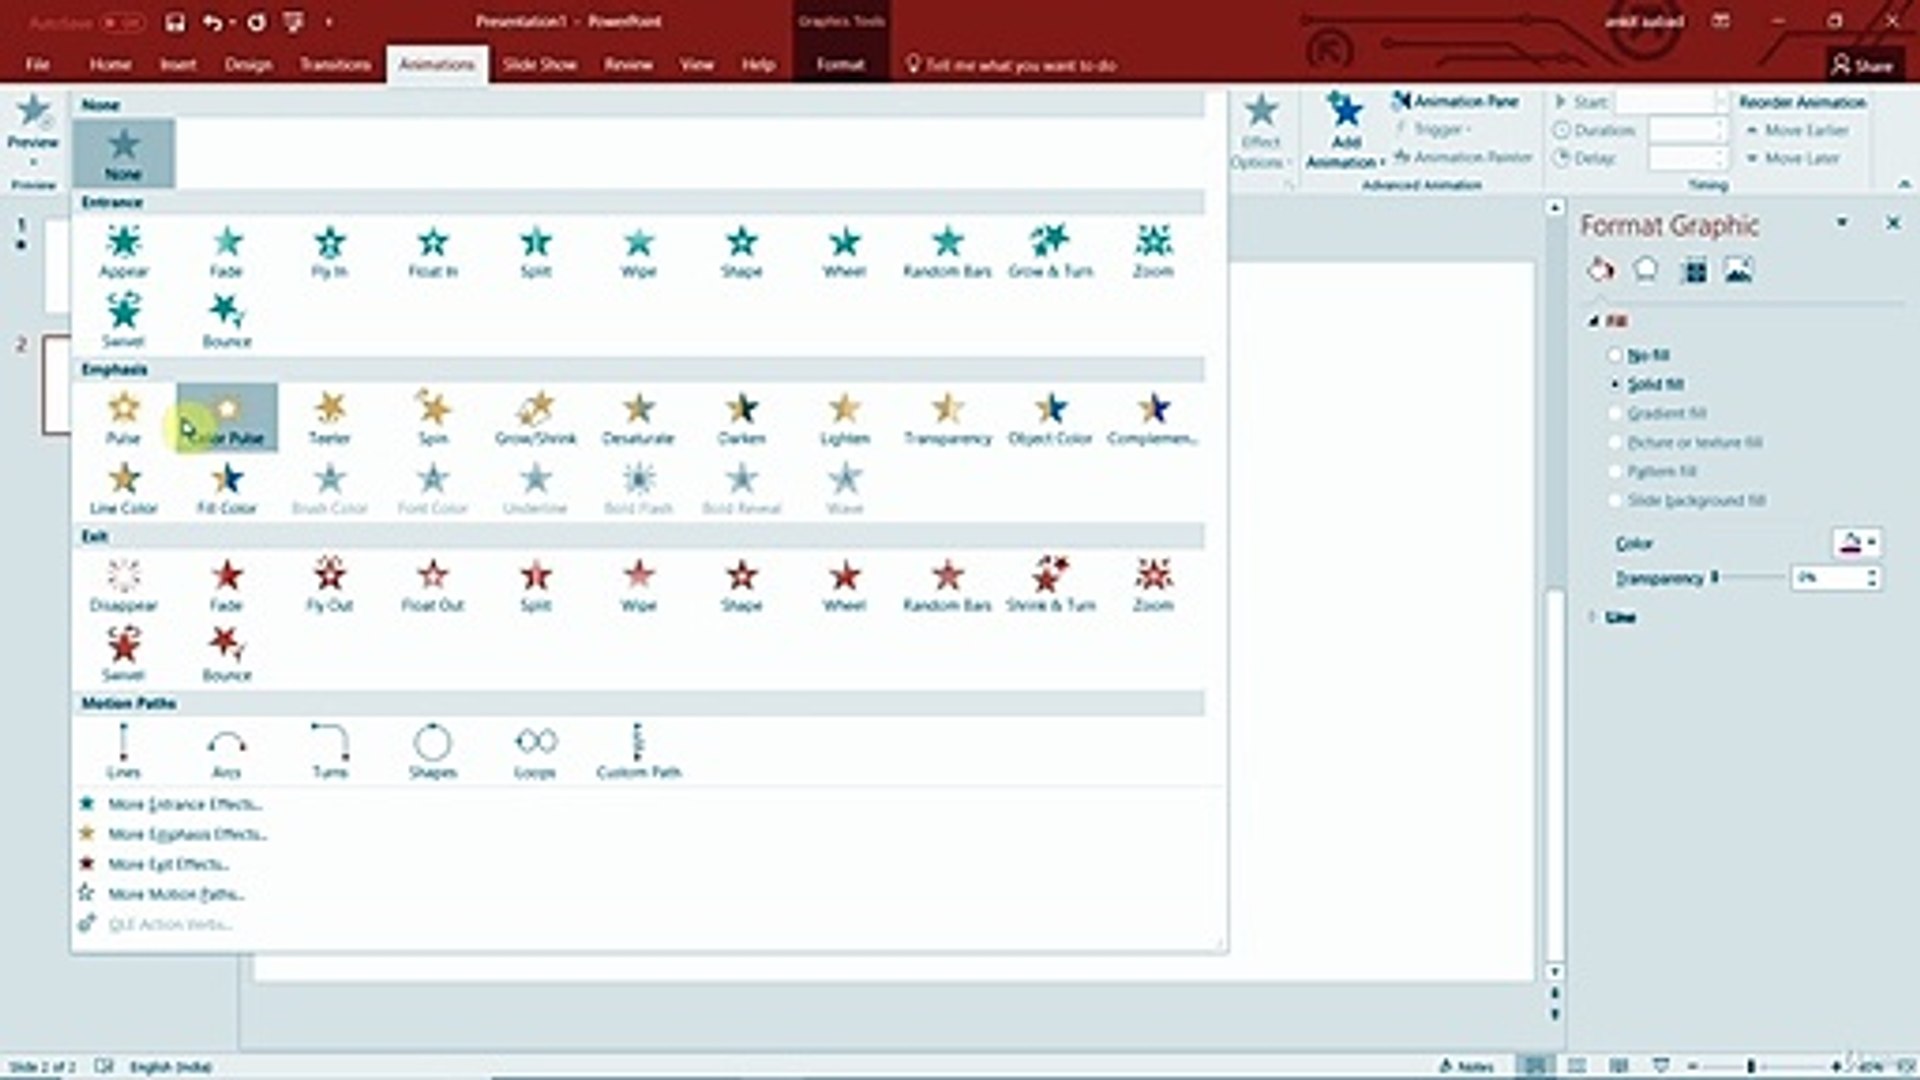Apply the Grow/Shrink emphasis animation
The image size is (1920, 1080).
(x=536, y=418)
